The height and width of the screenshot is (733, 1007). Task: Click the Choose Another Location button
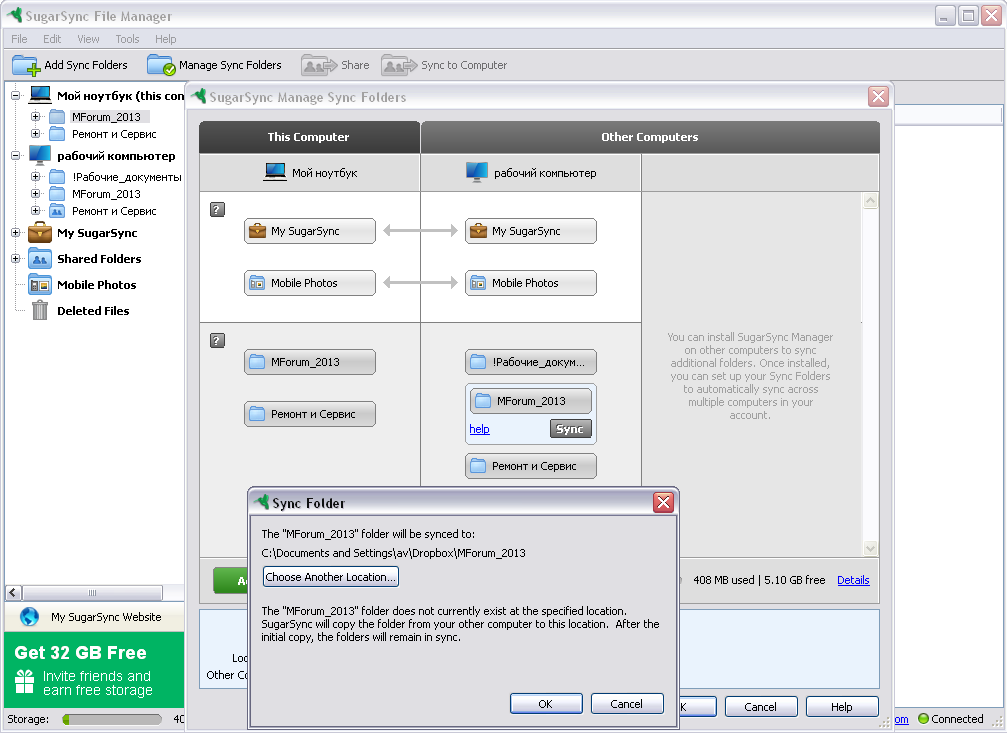[331, 577]
